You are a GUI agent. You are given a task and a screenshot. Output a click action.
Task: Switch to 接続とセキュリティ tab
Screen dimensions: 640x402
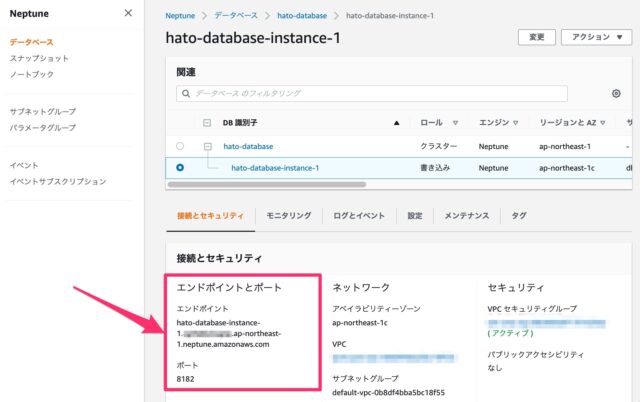tap(210, 215)
